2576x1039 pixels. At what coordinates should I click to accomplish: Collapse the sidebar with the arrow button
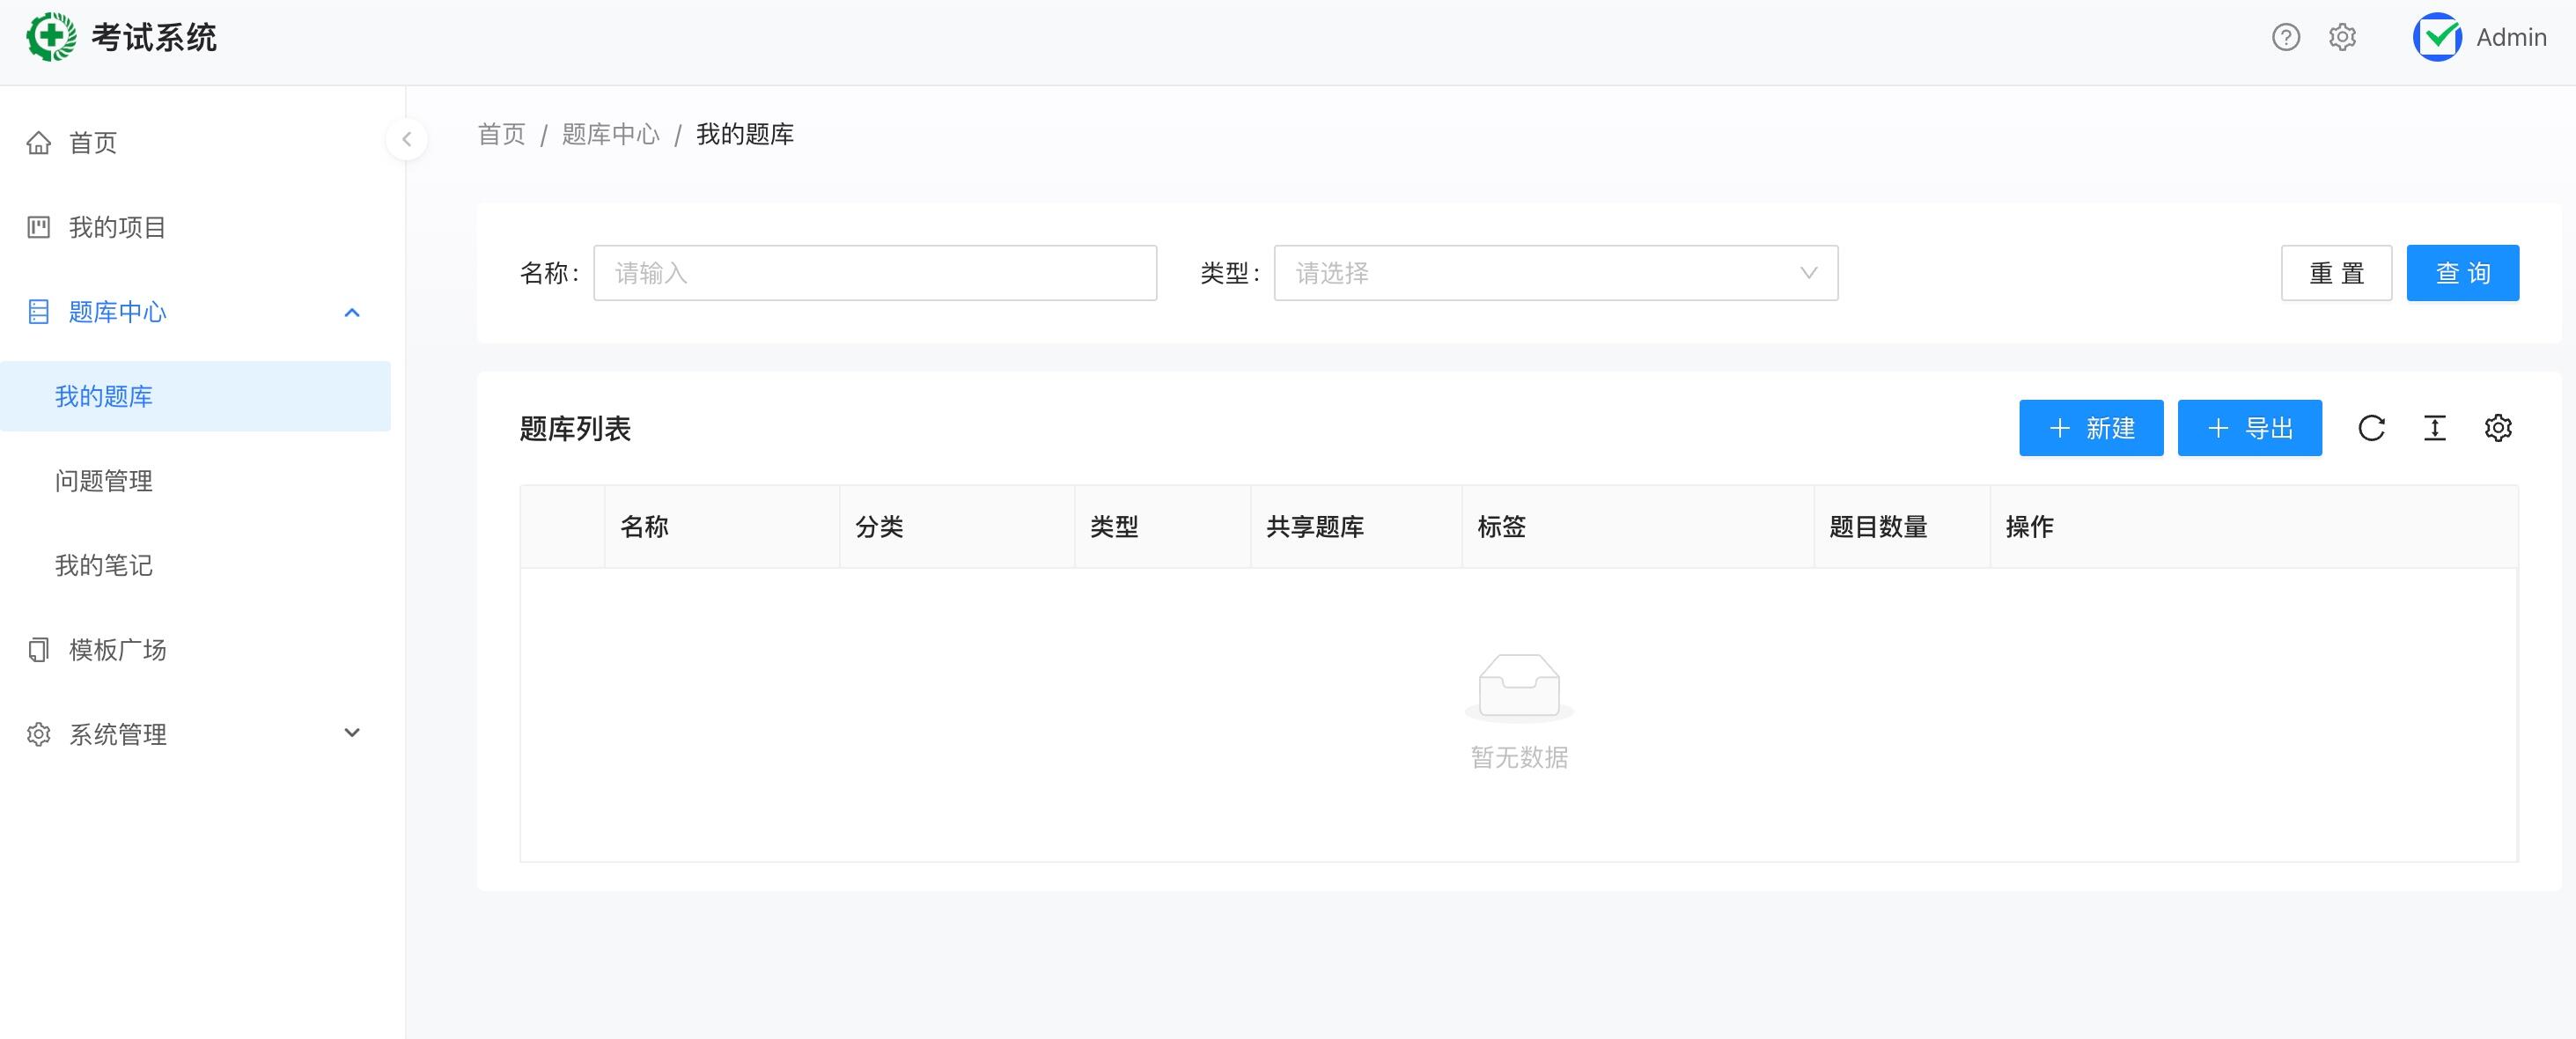tap(407, 139)
